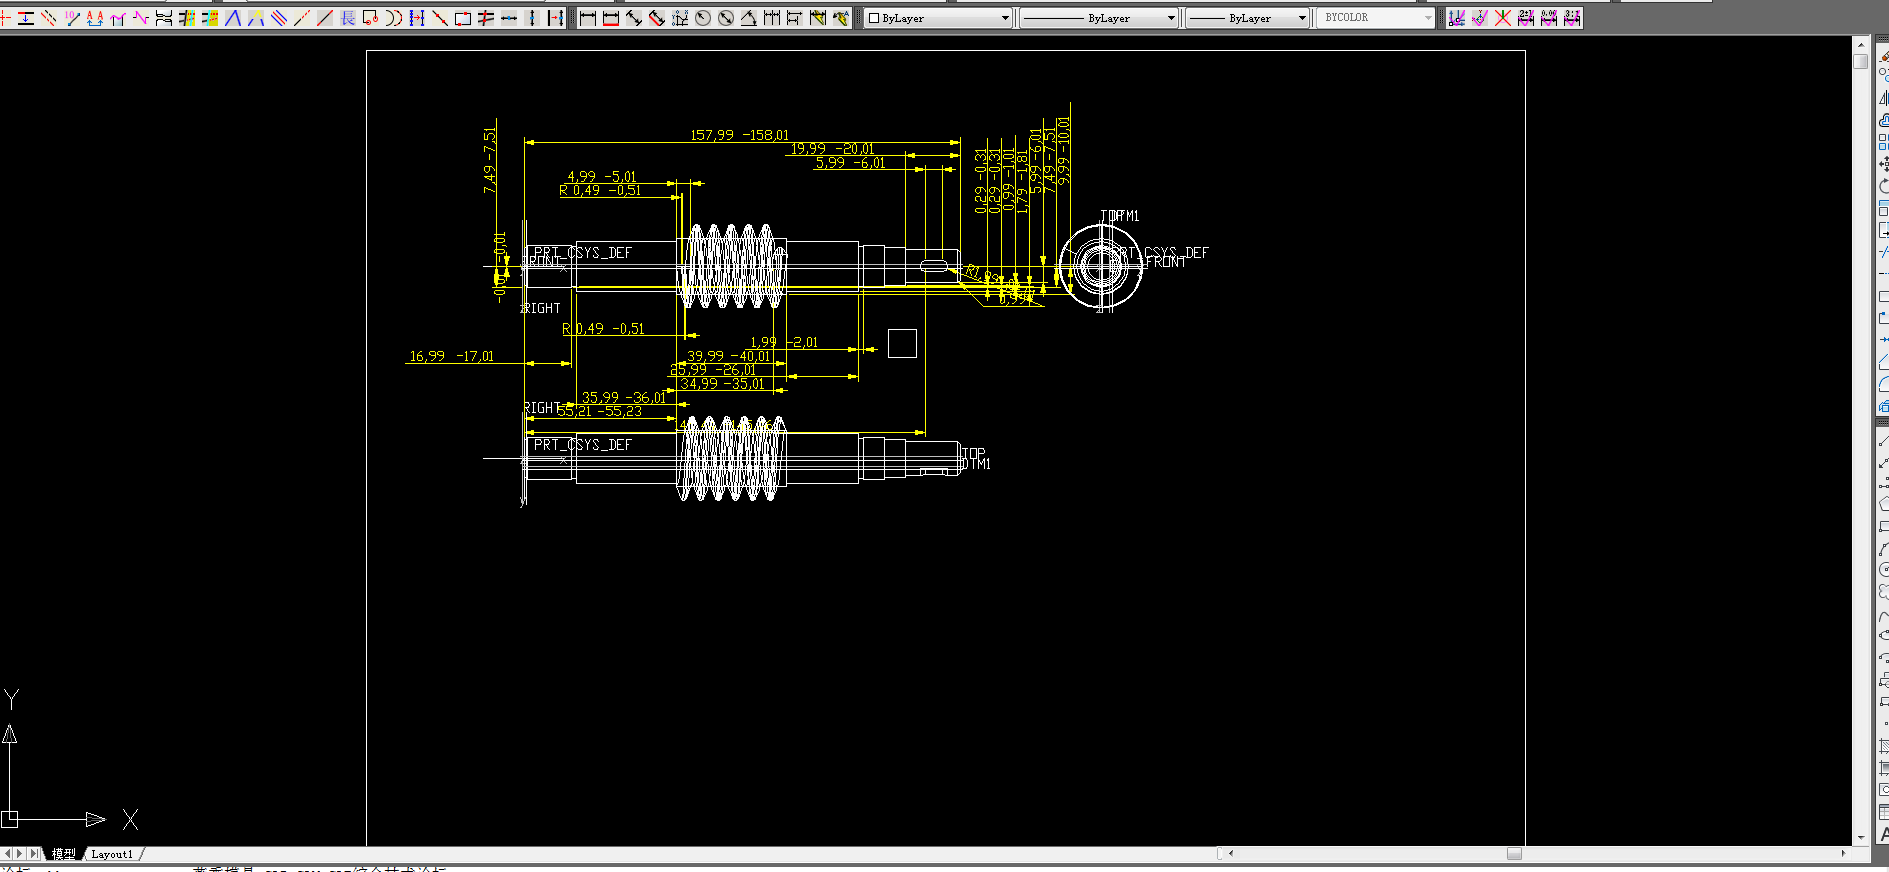Click the horizontal scrollbar thumb

(1514, 853)
